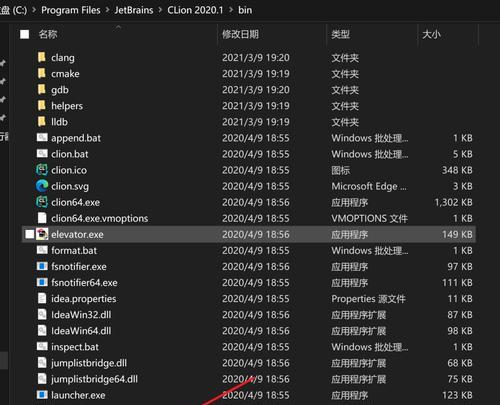This screenshot has width=500, height=405.
Task: Click the launcher.exe application icon
Action: [42, 395]
